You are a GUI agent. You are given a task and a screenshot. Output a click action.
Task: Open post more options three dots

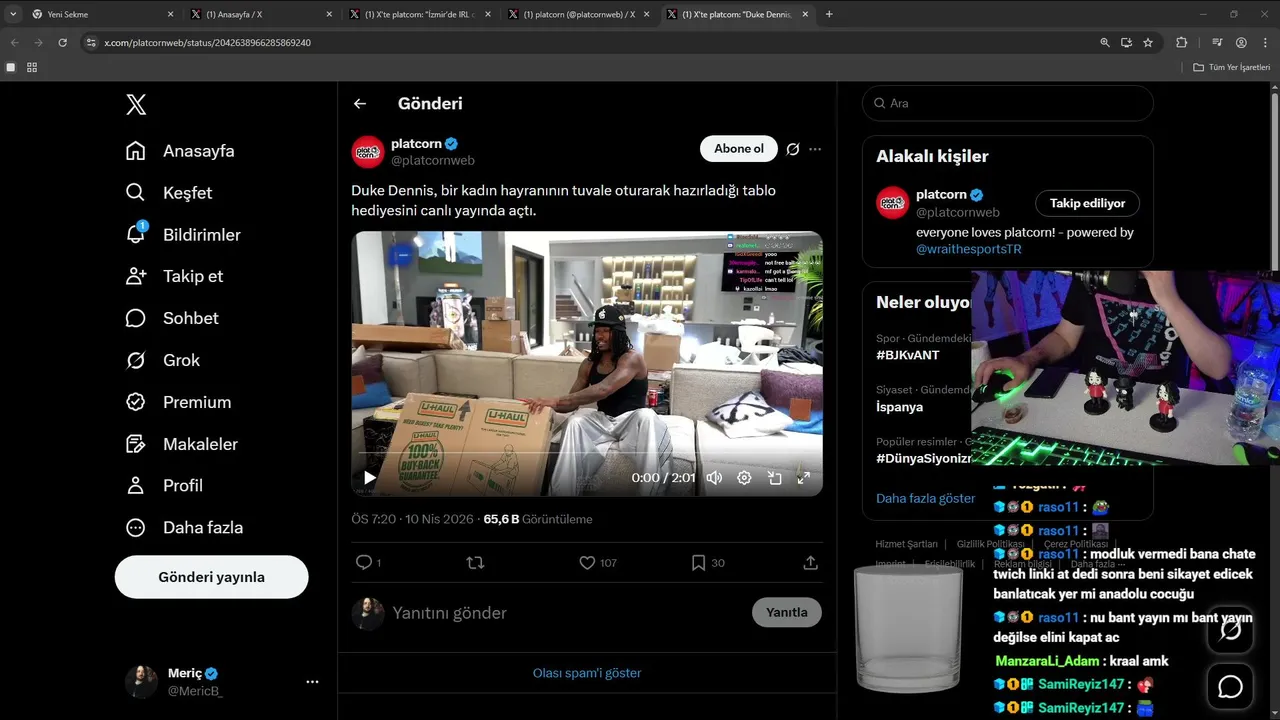coord(815,149)
